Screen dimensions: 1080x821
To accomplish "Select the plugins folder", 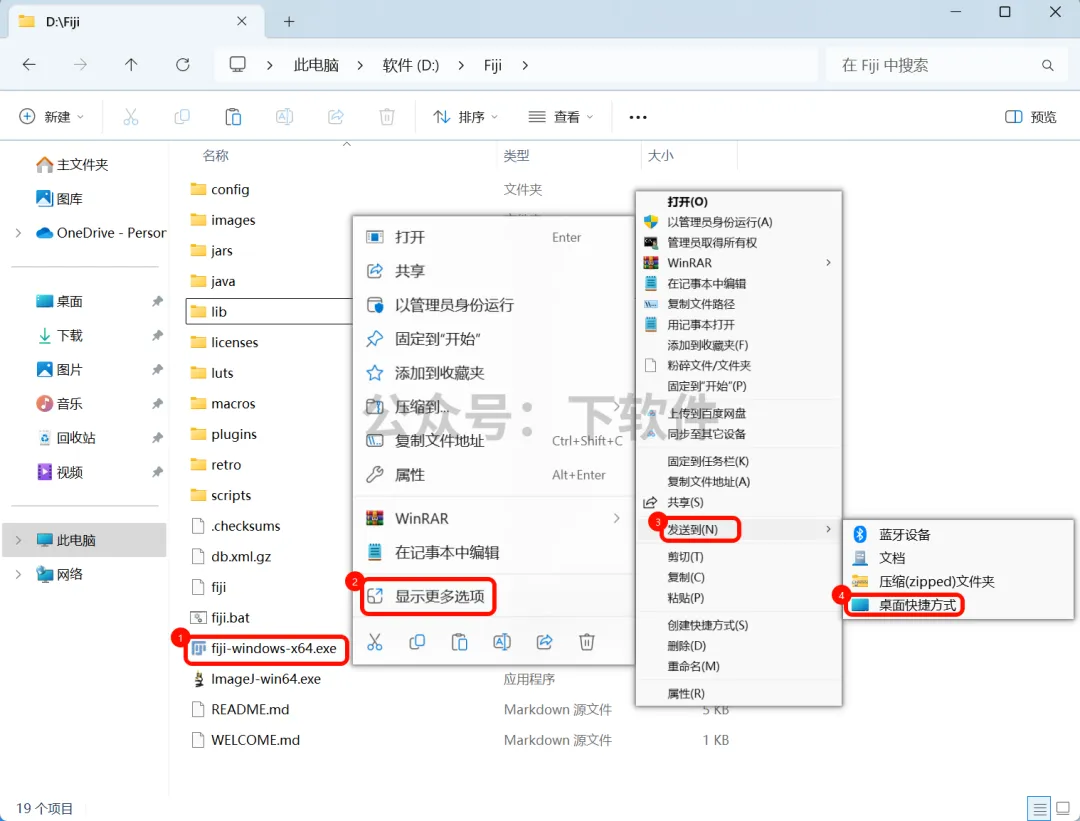I will [x=233, y=434].
